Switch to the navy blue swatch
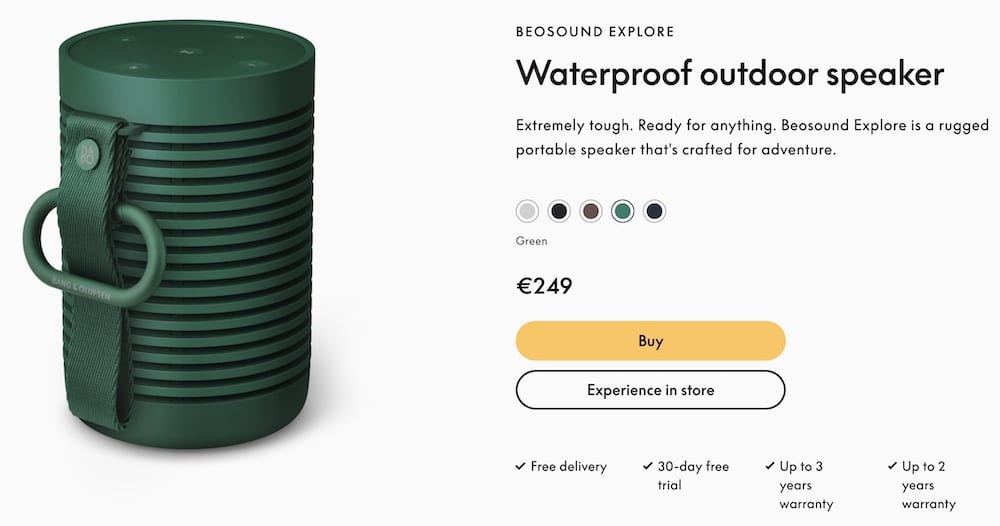This screenshot has width=1000, height=526. (654, 211)
